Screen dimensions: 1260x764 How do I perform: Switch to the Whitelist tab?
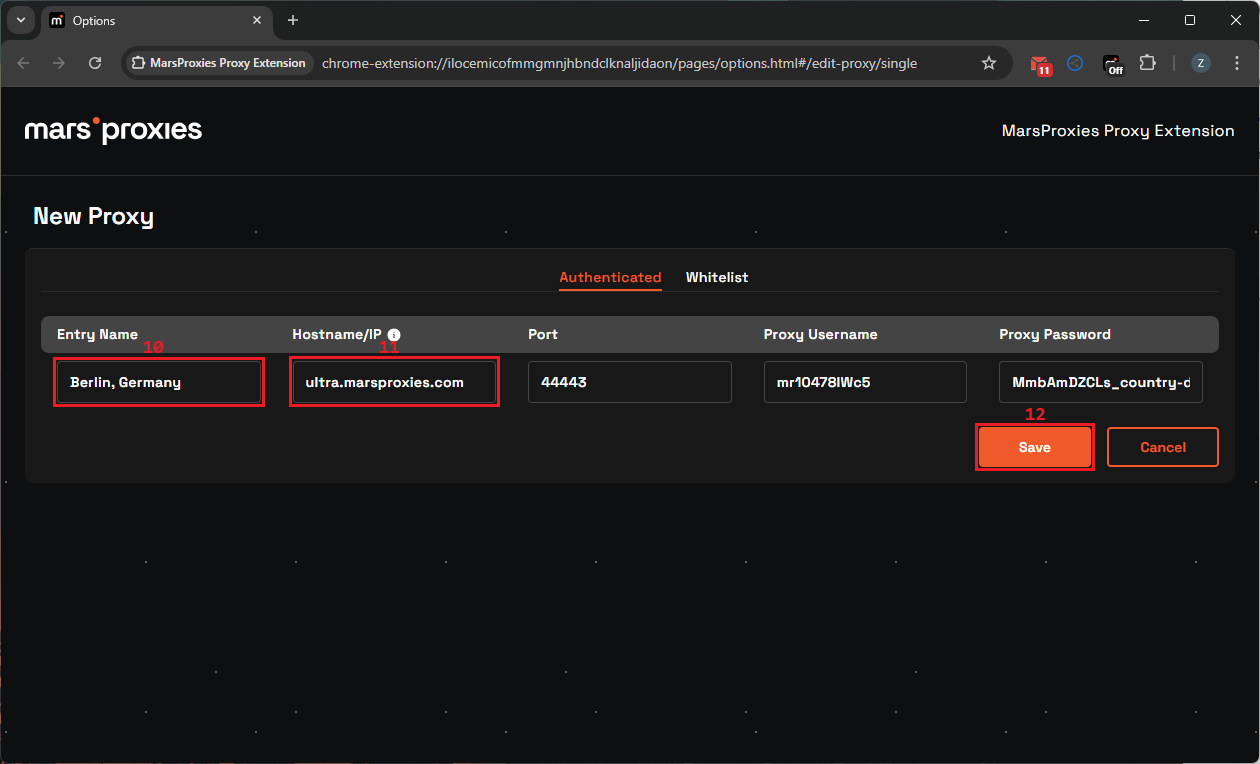[716, 277]
